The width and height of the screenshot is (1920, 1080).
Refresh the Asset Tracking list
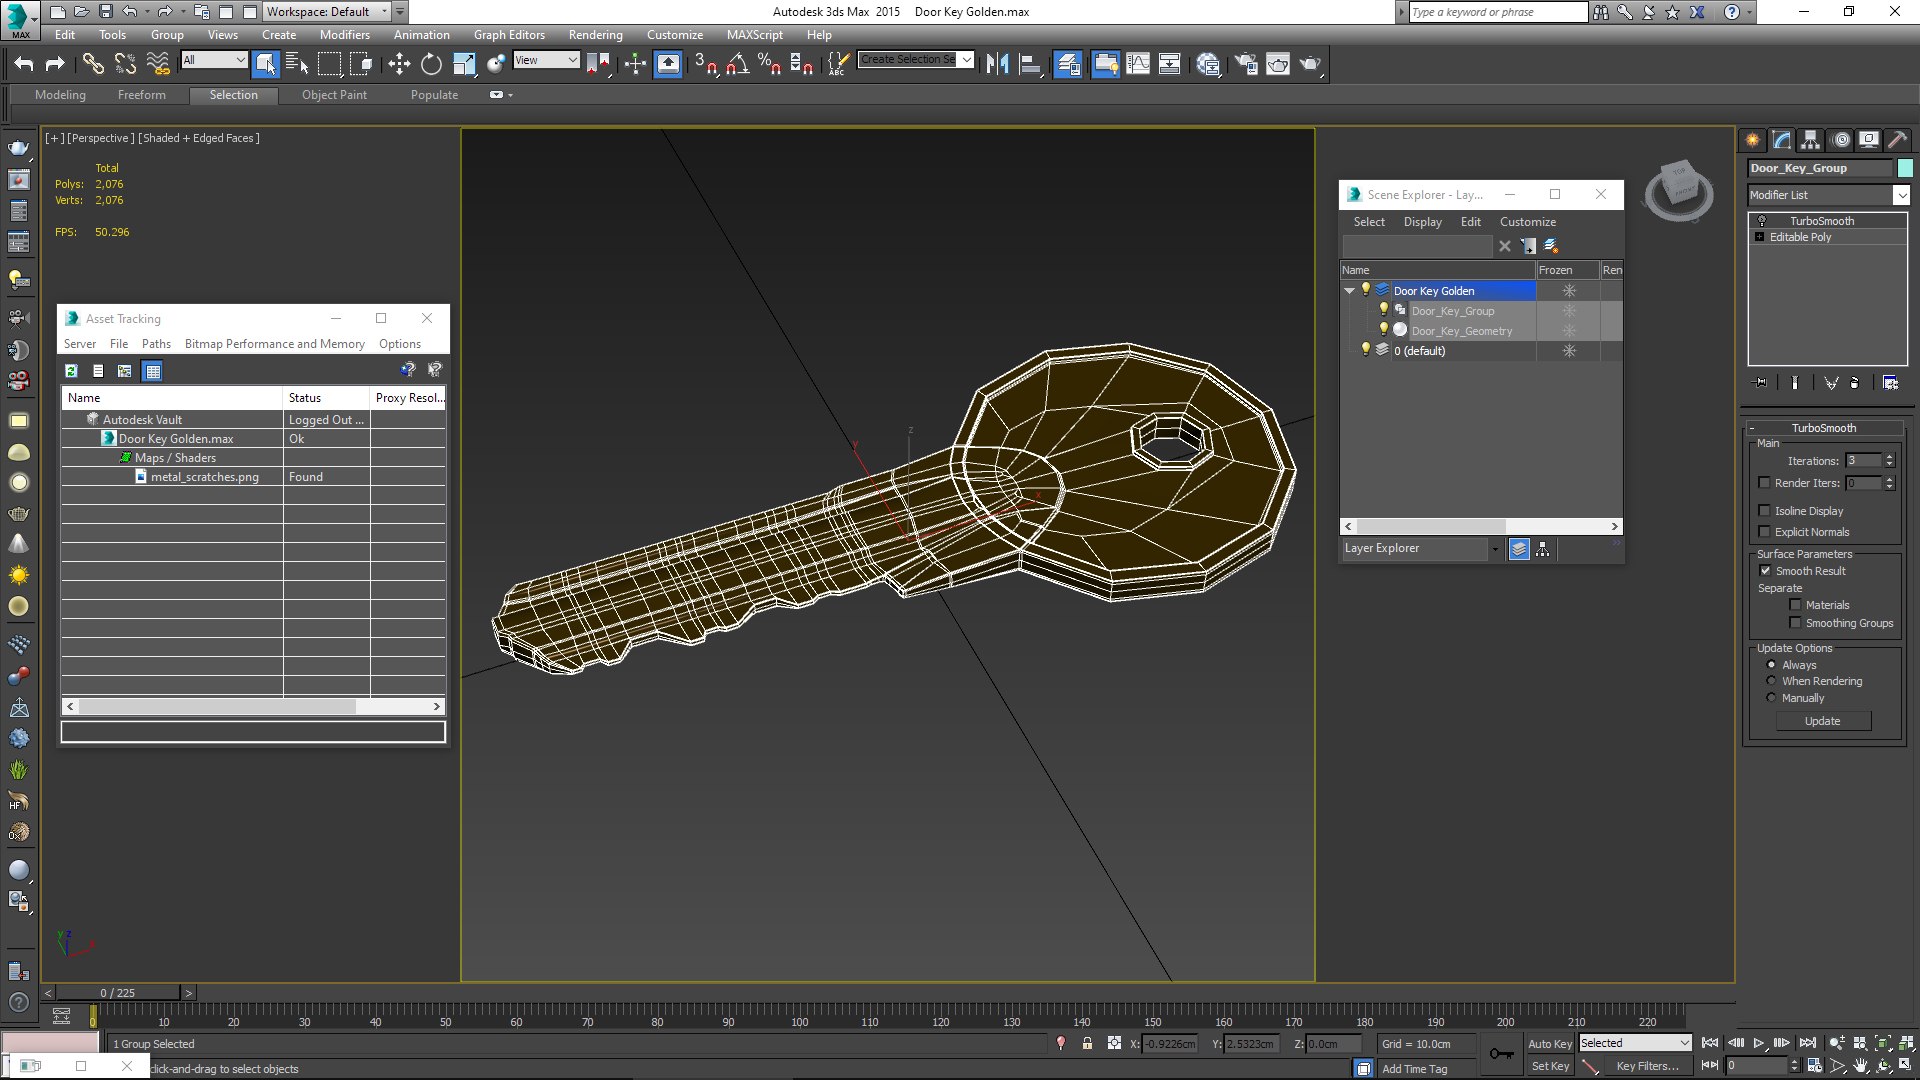(71, 371)
